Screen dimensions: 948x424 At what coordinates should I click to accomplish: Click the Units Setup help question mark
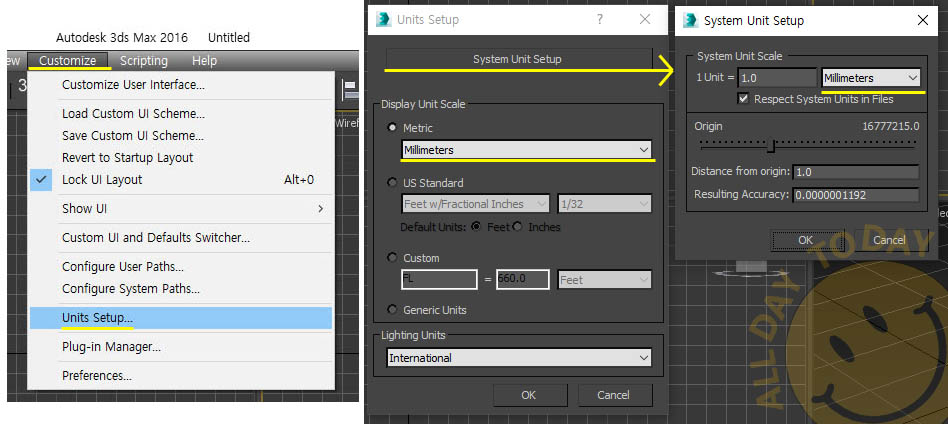point(599,19)
